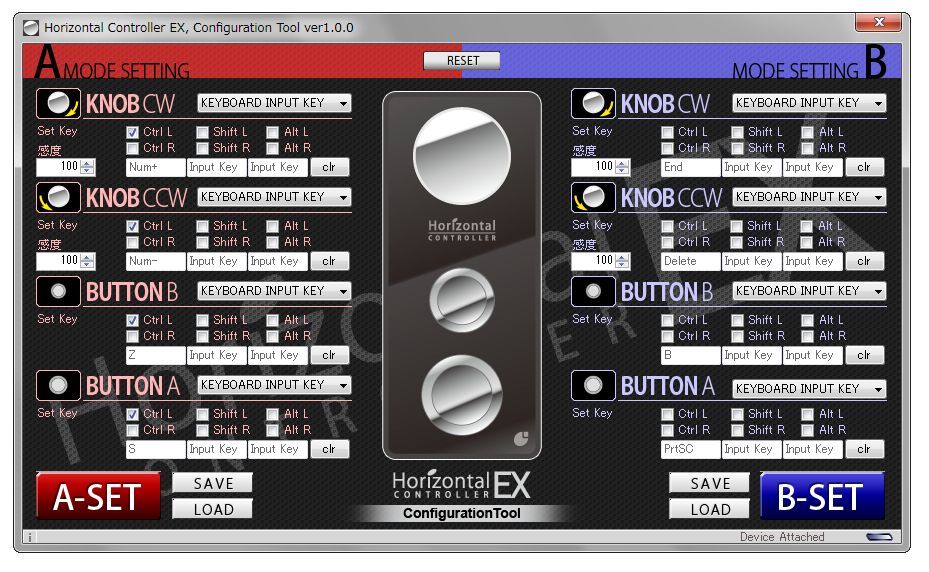Increase A-mode KNOB CW sensitivity stepper

(x=87, y=163)
